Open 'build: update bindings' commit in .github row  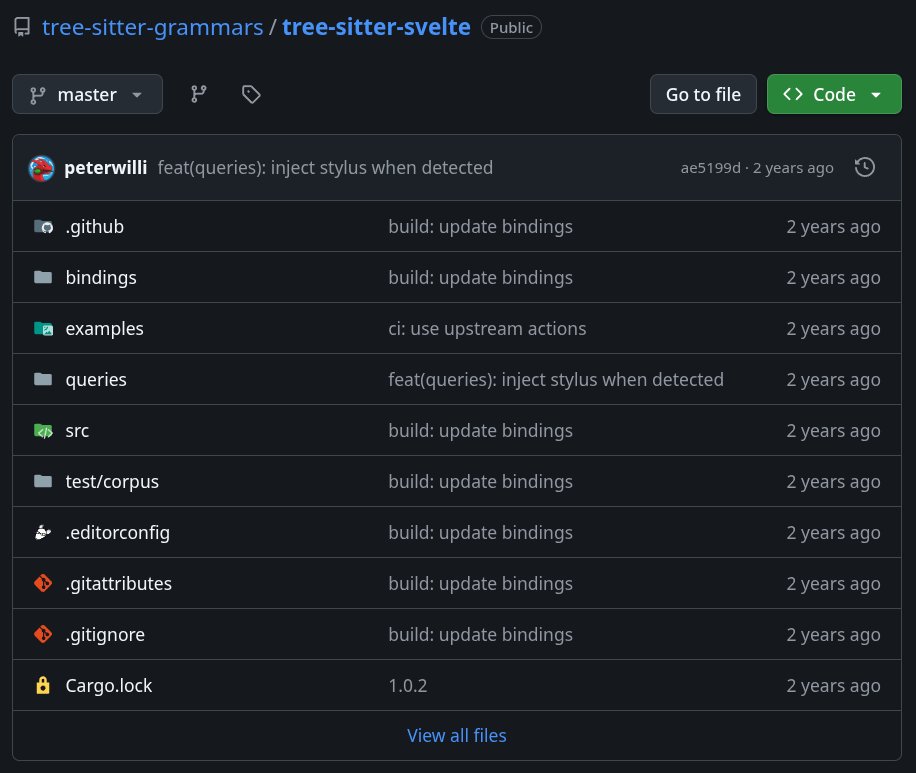click(x=481, y=227)
